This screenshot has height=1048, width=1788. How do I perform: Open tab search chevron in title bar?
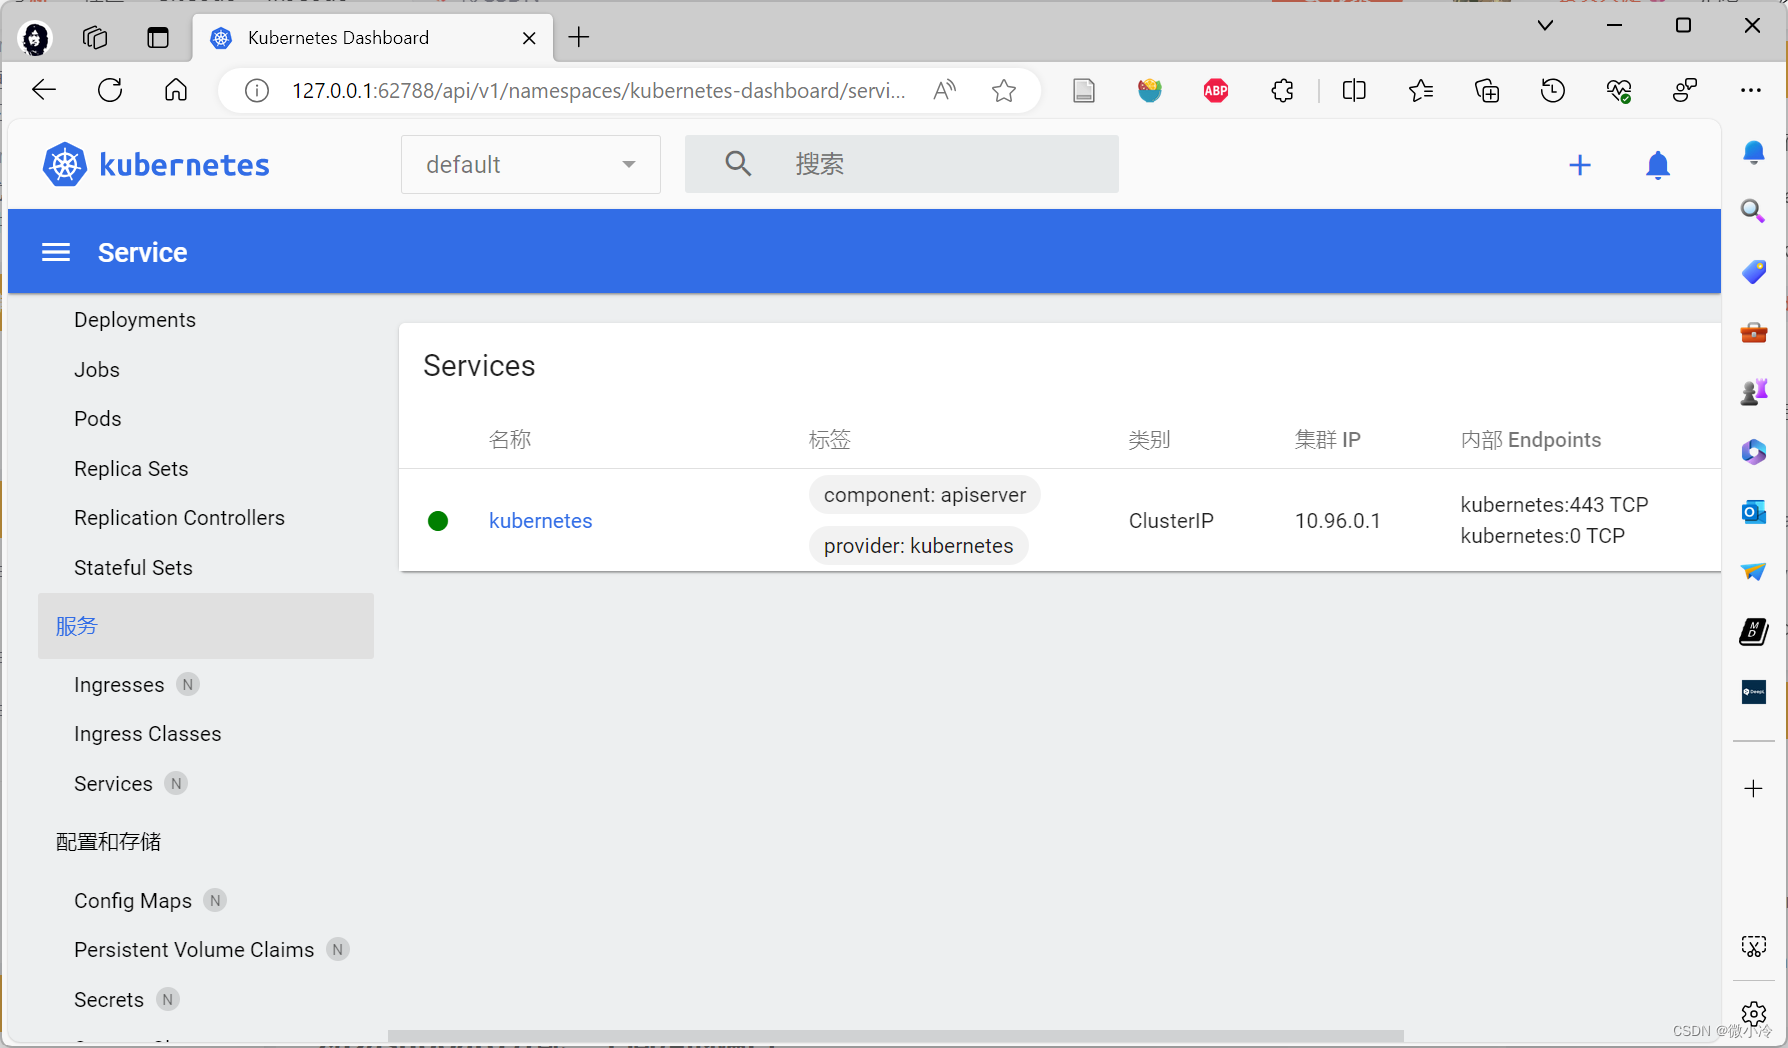point(1545,25)
